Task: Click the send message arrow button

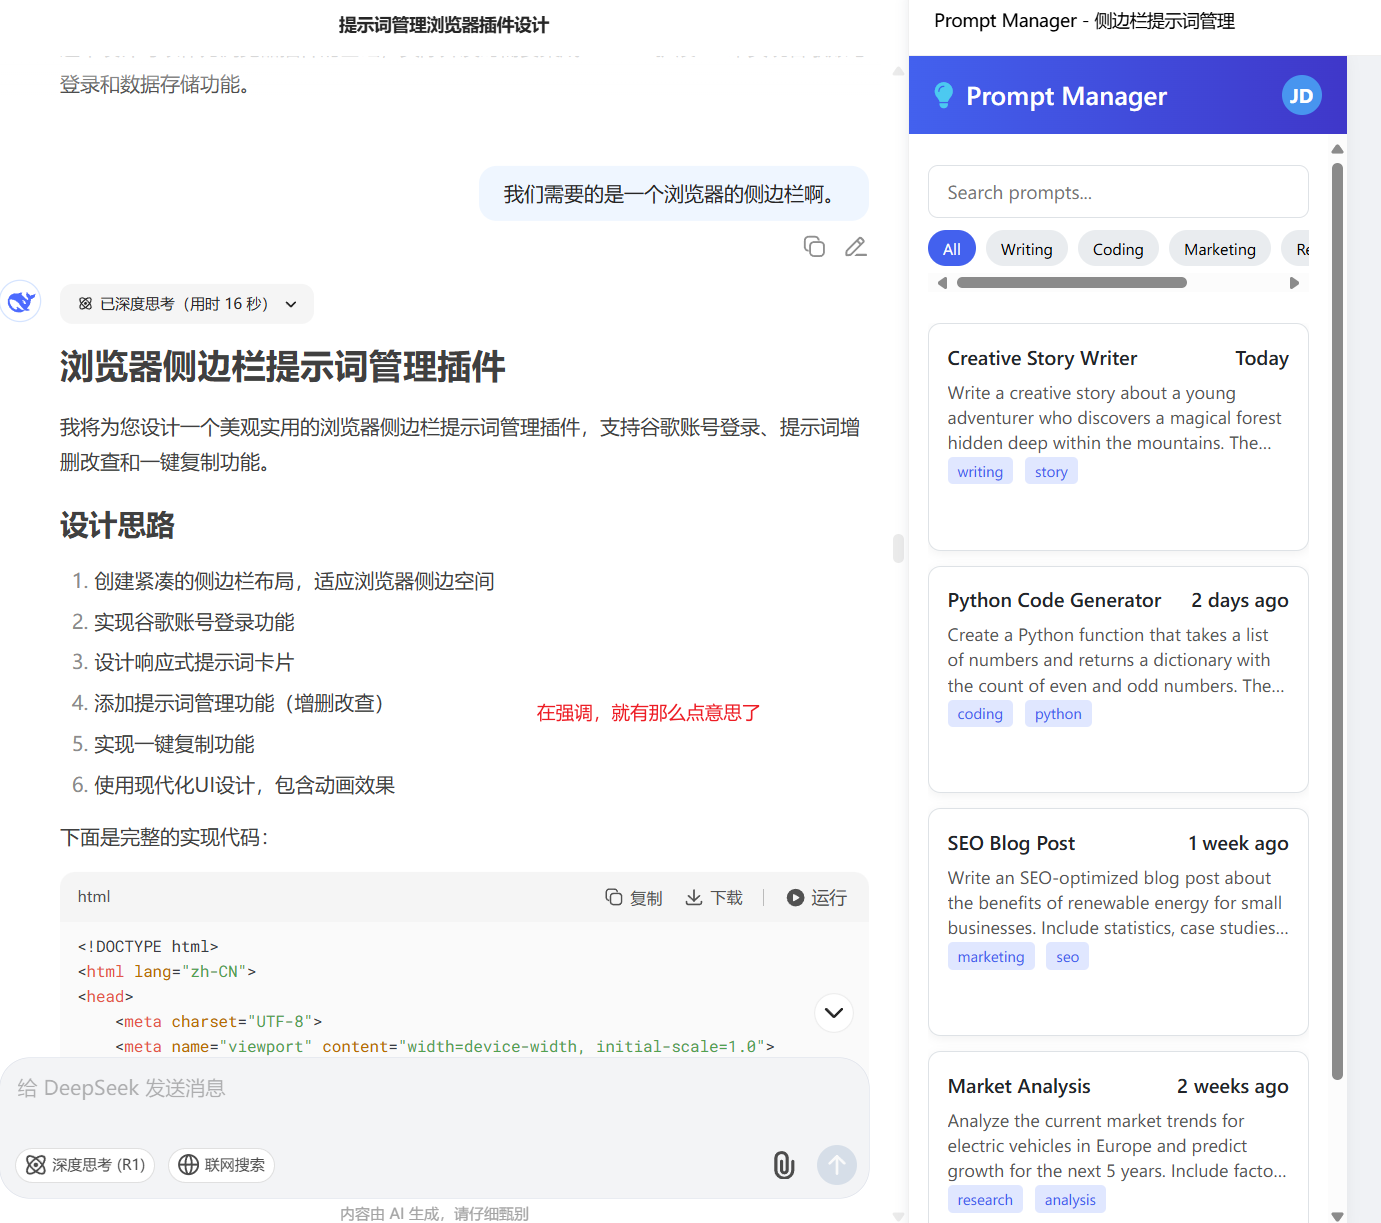Action: (837, 1165)
